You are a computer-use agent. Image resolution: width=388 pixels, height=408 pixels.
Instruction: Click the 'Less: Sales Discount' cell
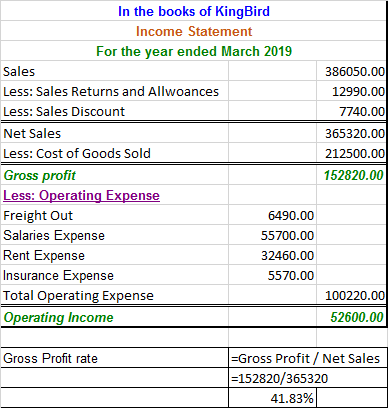115,111
